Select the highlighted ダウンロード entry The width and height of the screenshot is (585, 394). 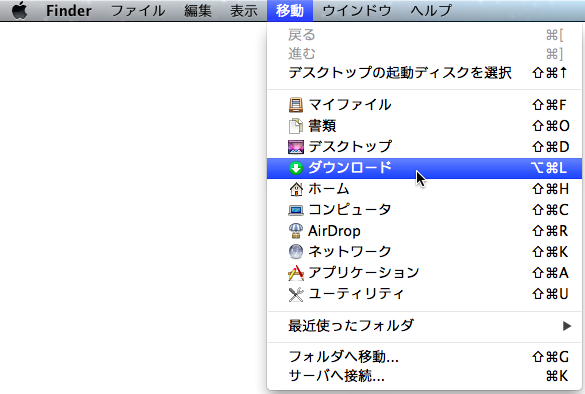[425, 168]
